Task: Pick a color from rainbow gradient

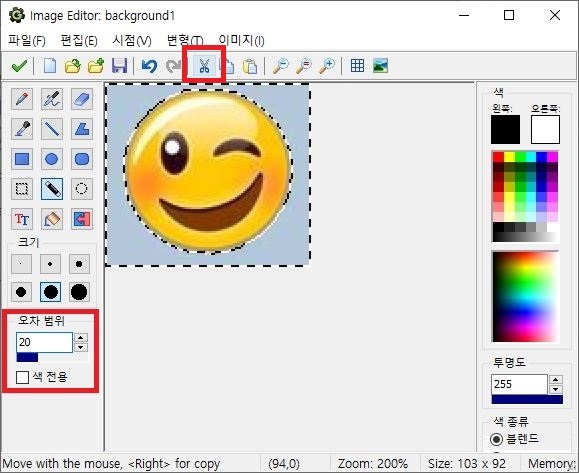Action: [525, 297]
